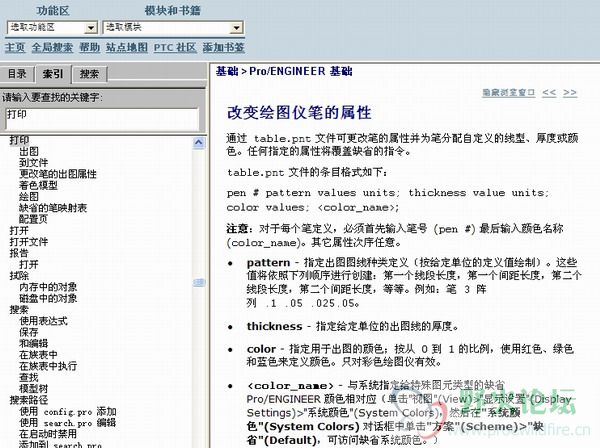Open the 模型树 index entry
The image size is (600, 448).
point(34,388)
